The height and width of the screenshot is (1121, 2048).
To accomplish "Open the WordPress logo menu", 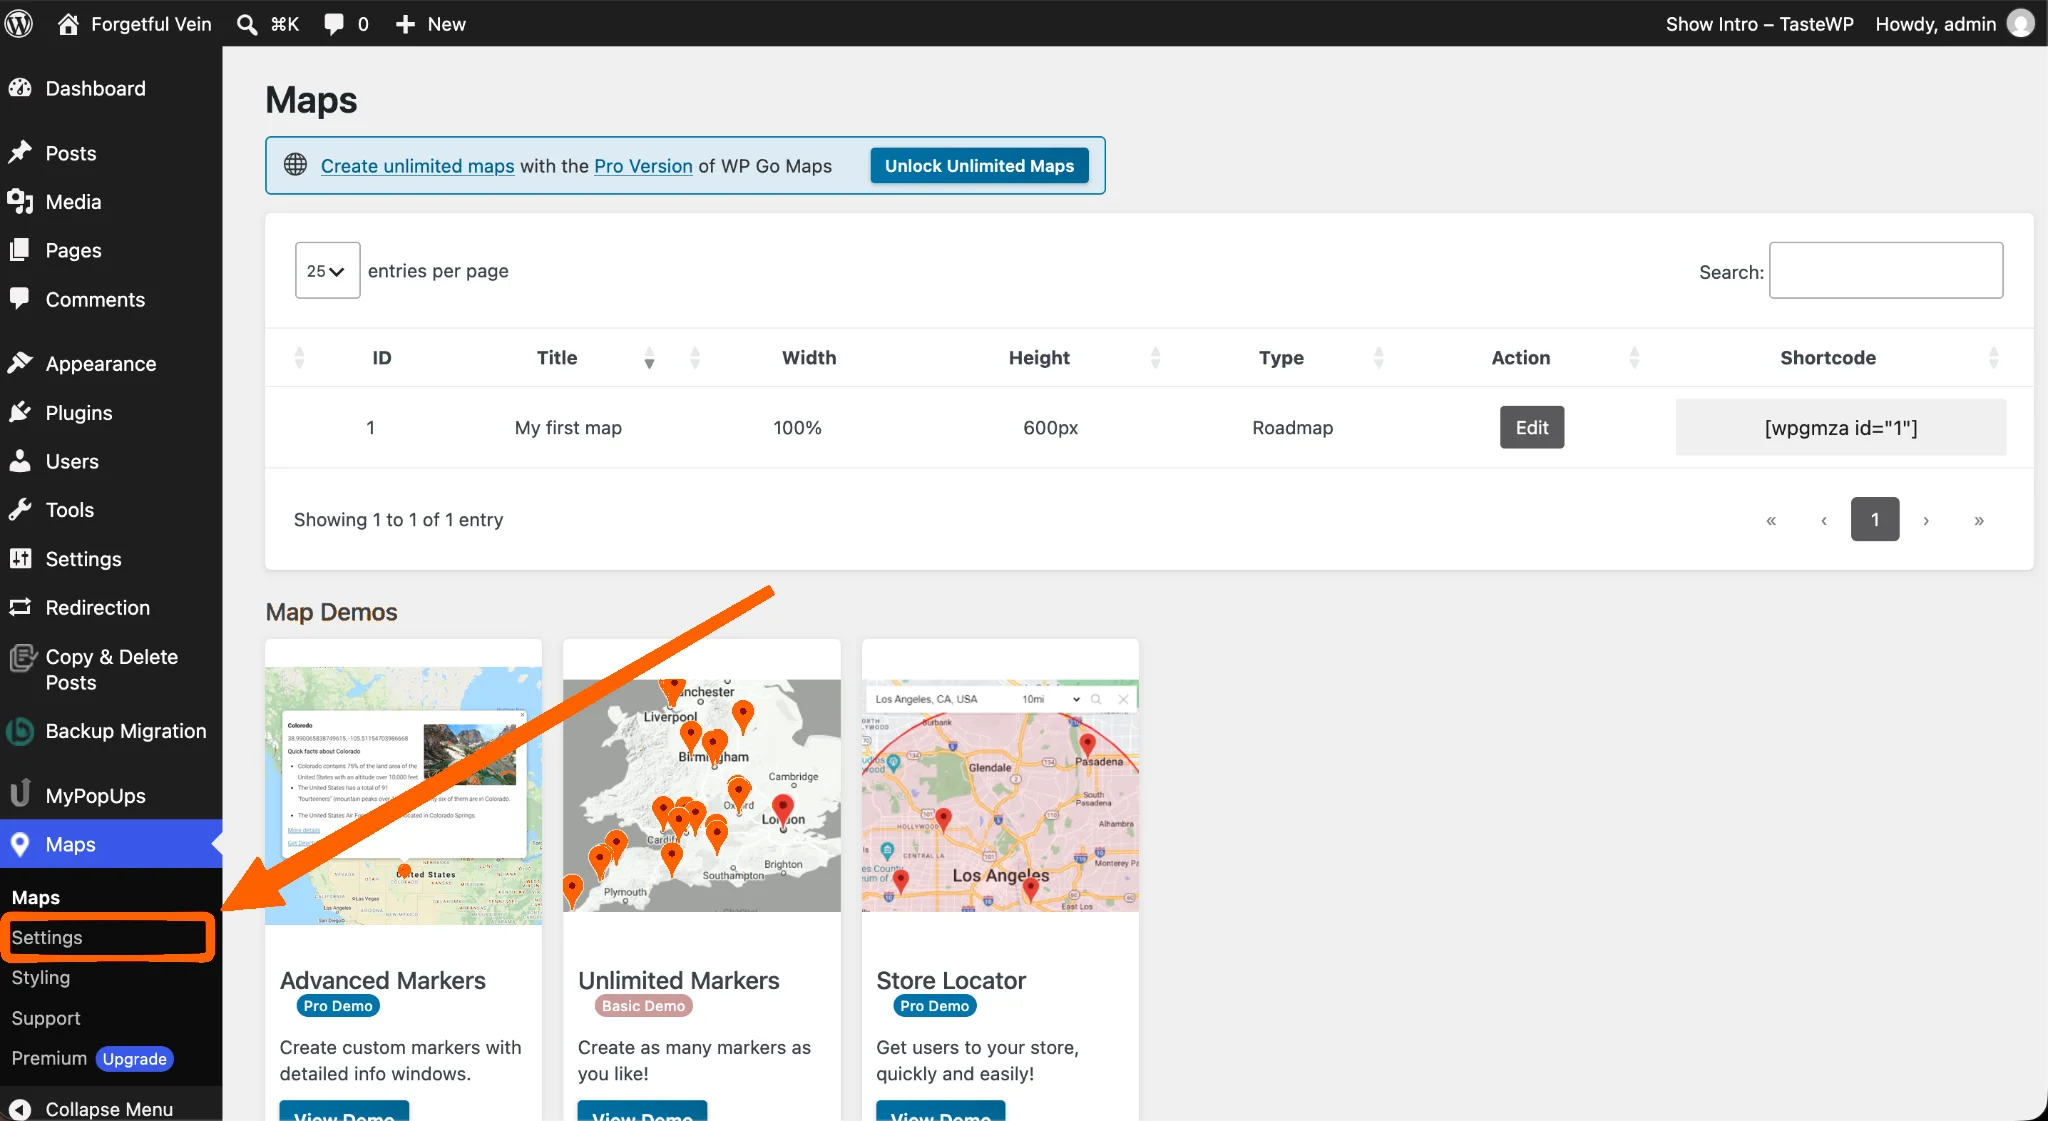I will pyautogui.click(x=19, y=24).
